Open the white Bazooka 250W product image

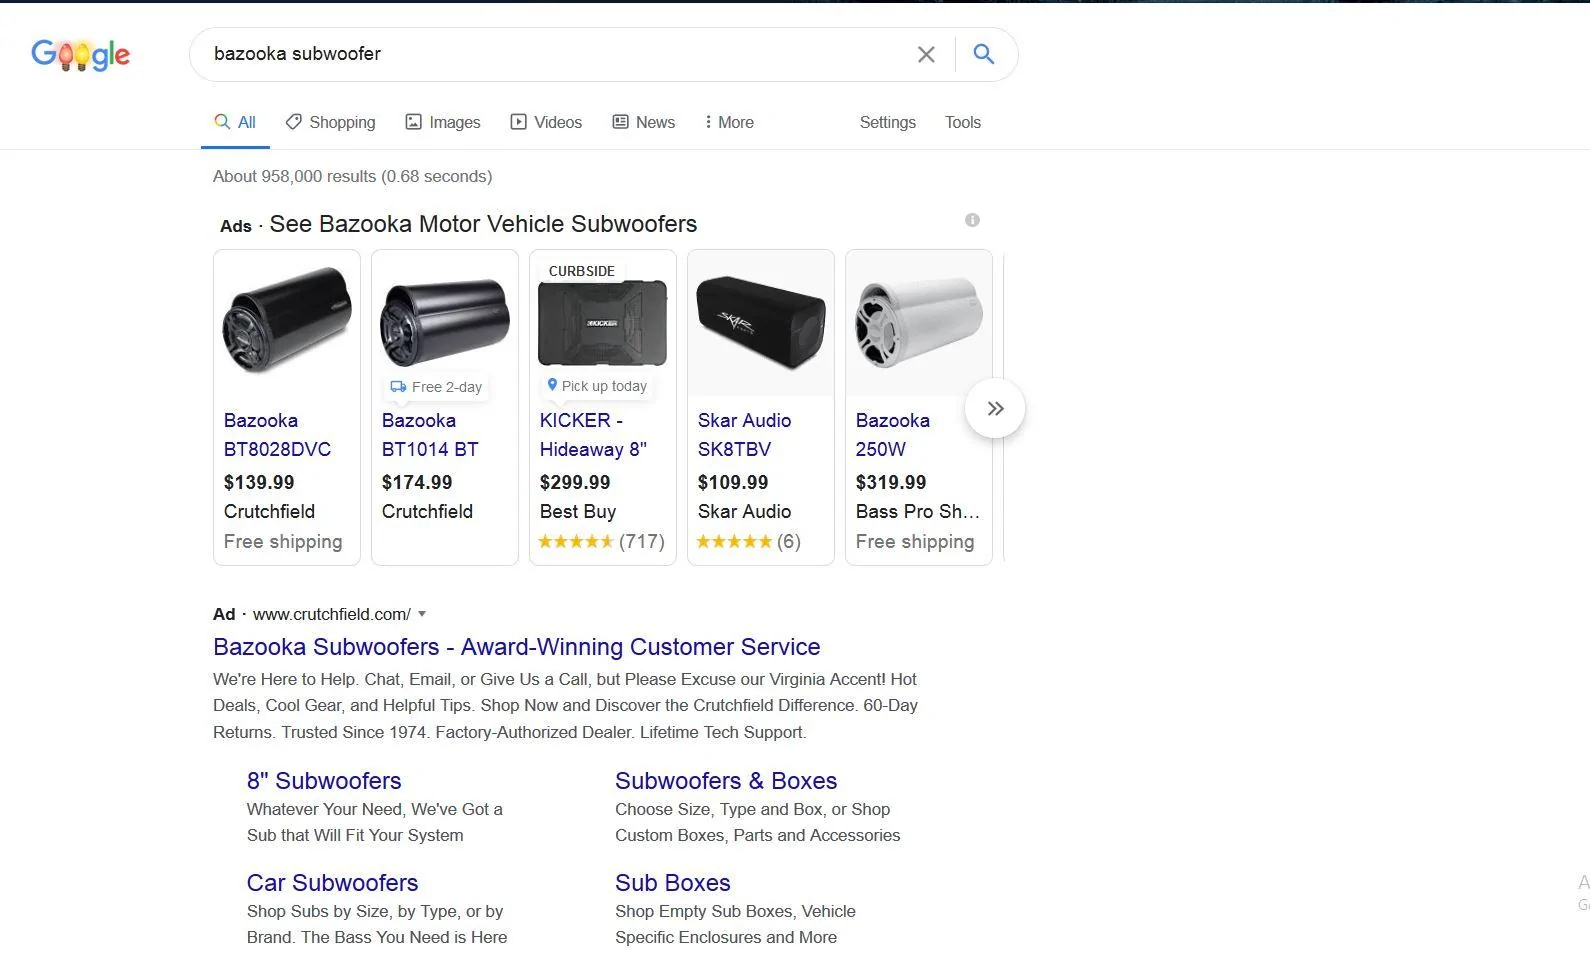point(919,323)
